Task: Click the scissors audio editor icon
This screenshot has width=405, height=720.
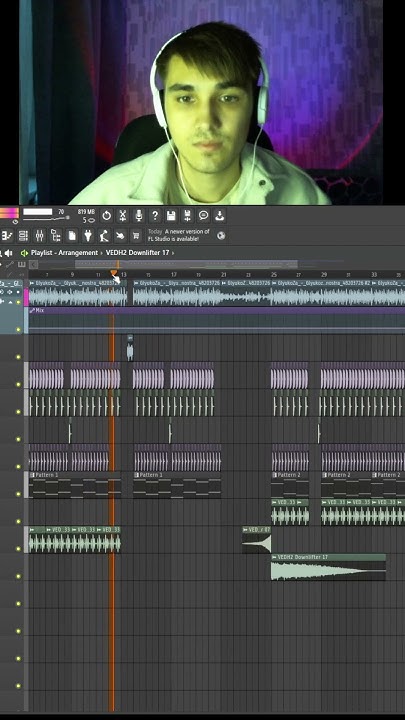Action: (x=123, y=215)
